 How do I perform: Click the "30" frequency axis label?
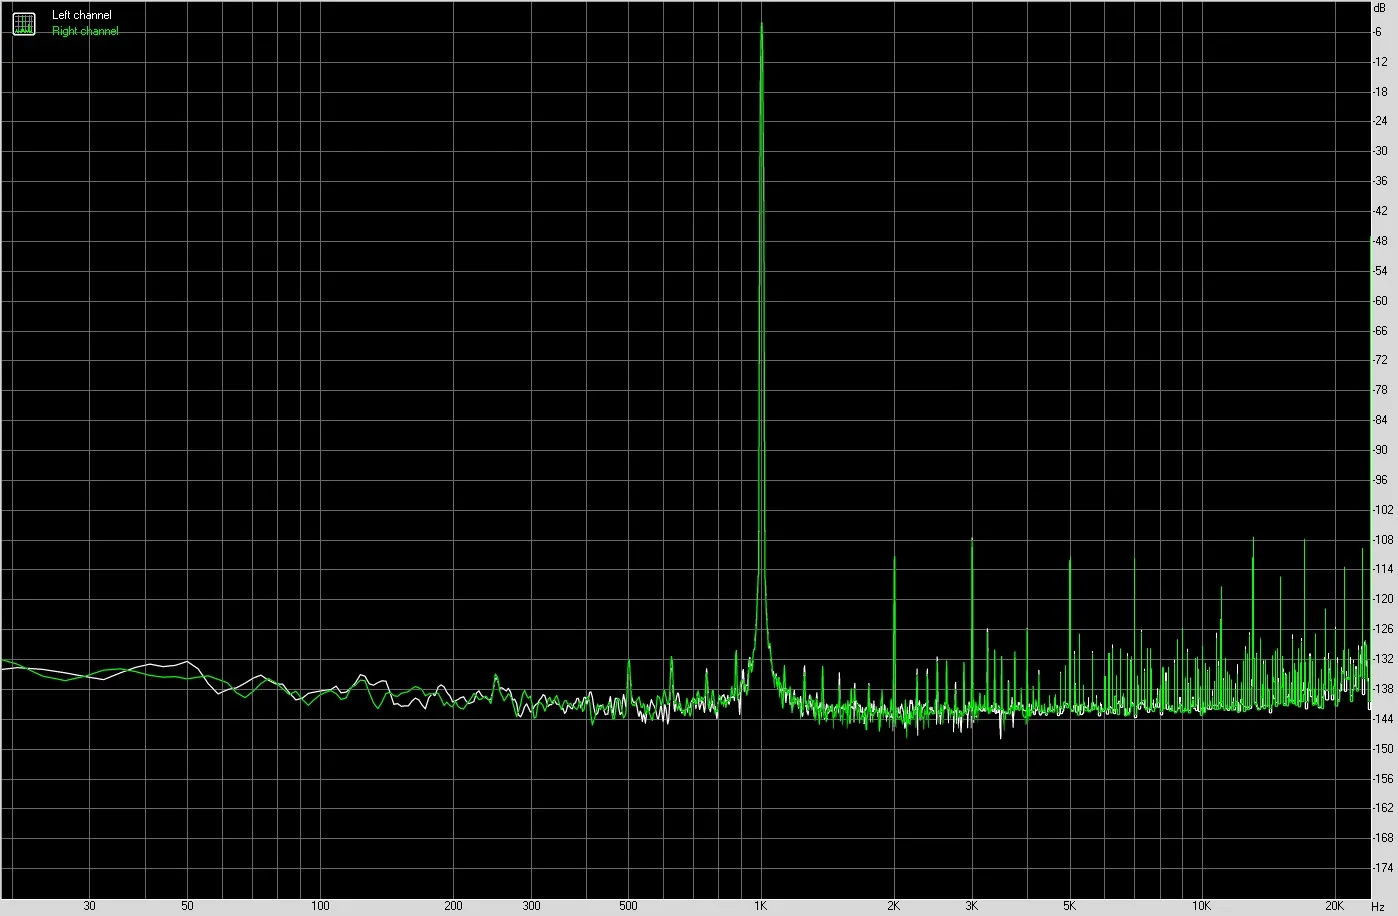point(89,906)
